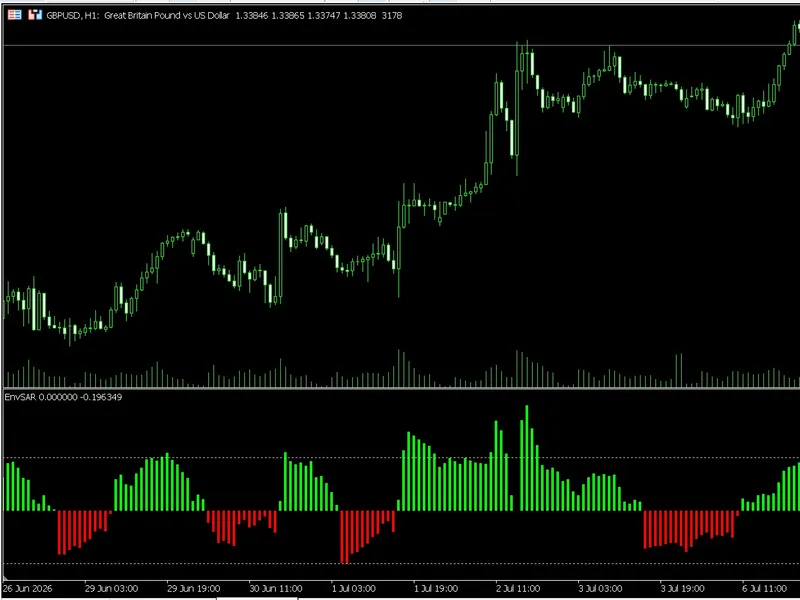Click the 30 Jun 11:00 time label
Image resolution: width=800 pixels, height=600 pixels.
(x=276, y=589)
